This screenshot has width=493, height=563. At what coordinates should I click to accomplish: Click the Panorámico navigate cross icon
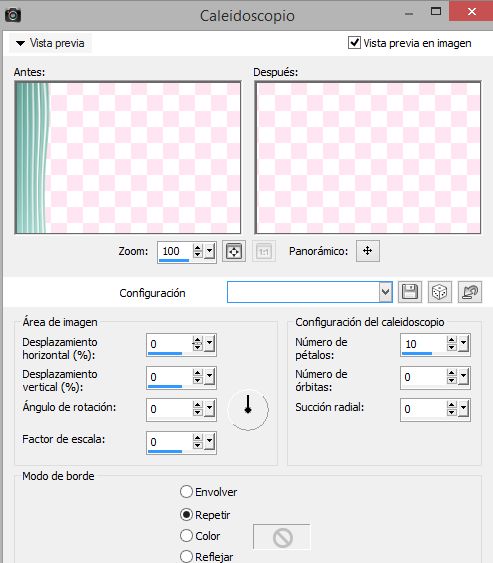click(368, 251)
